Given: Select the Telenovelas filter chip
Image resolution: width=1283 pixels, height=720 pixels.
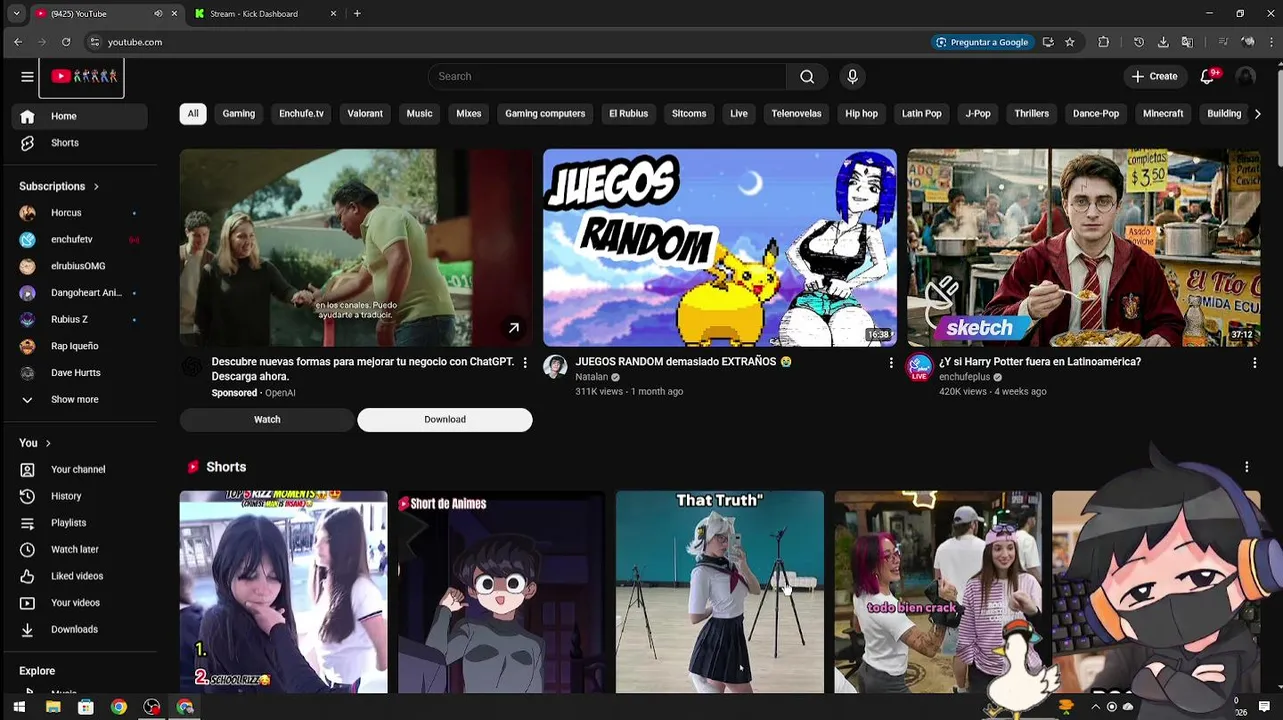Looking at the screenshot, I should tap(796, 114).
